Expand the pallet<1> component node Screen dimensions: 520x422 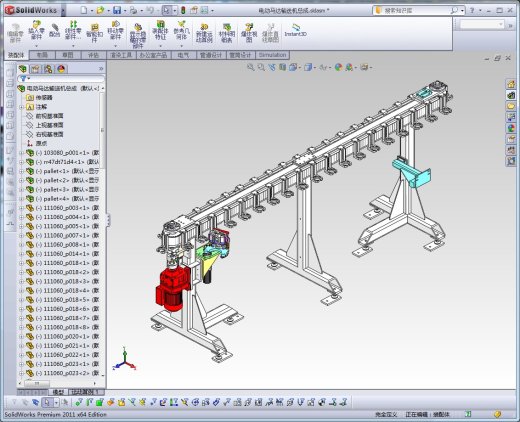21,171
